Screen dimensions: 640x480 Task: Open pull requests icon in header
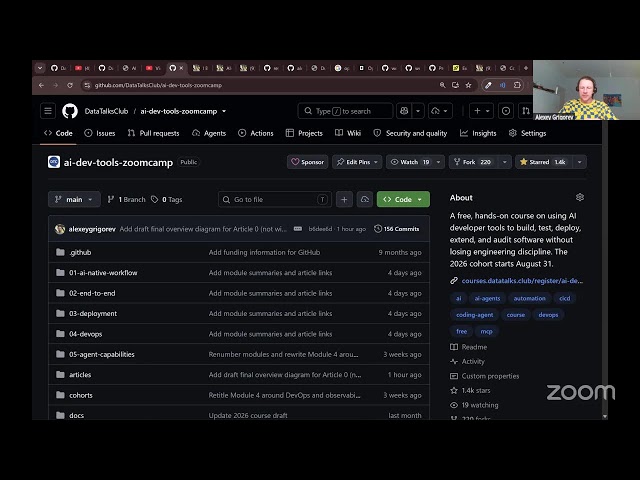pos(526,111)
